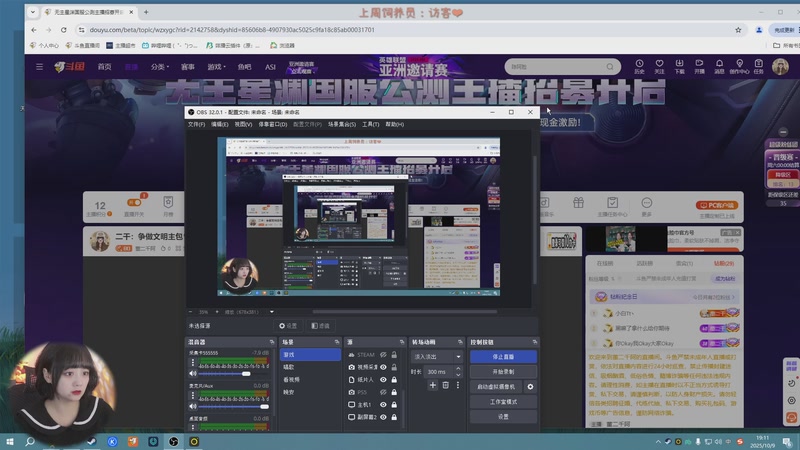Image resolution: width=800 pixels, height=450 pixels.
Task: Open download icon on Douyu header
Action: 679,66
